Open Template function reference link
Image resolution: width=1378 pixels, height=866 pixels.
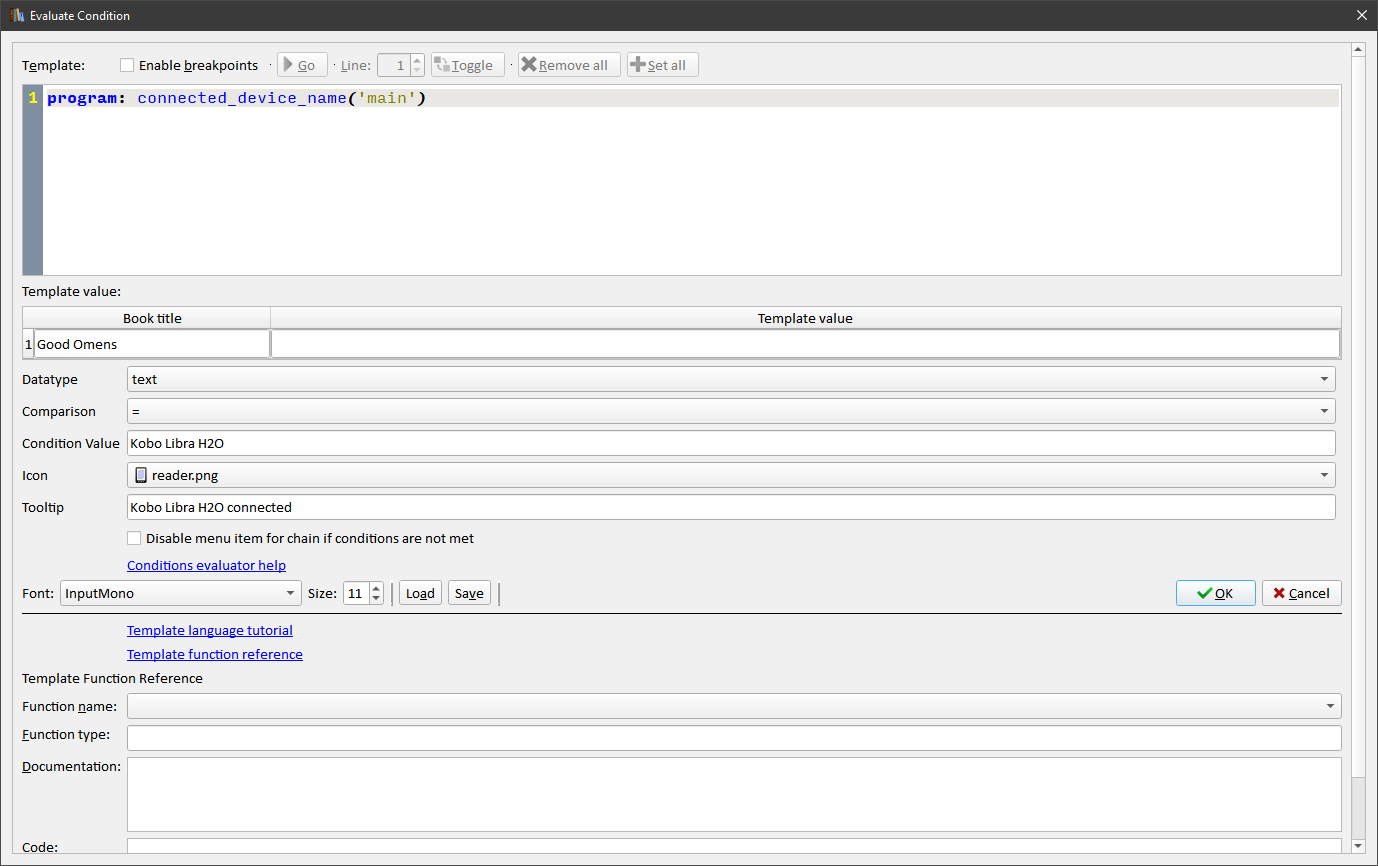[x=215, y=654]
